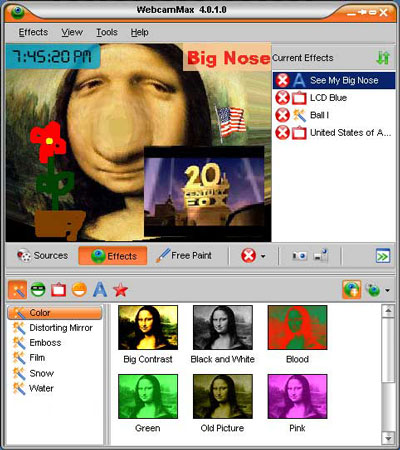Select the orange smiley emotion category icon
This screenshot has height=450, width=400.
click(x=79, y=290)
